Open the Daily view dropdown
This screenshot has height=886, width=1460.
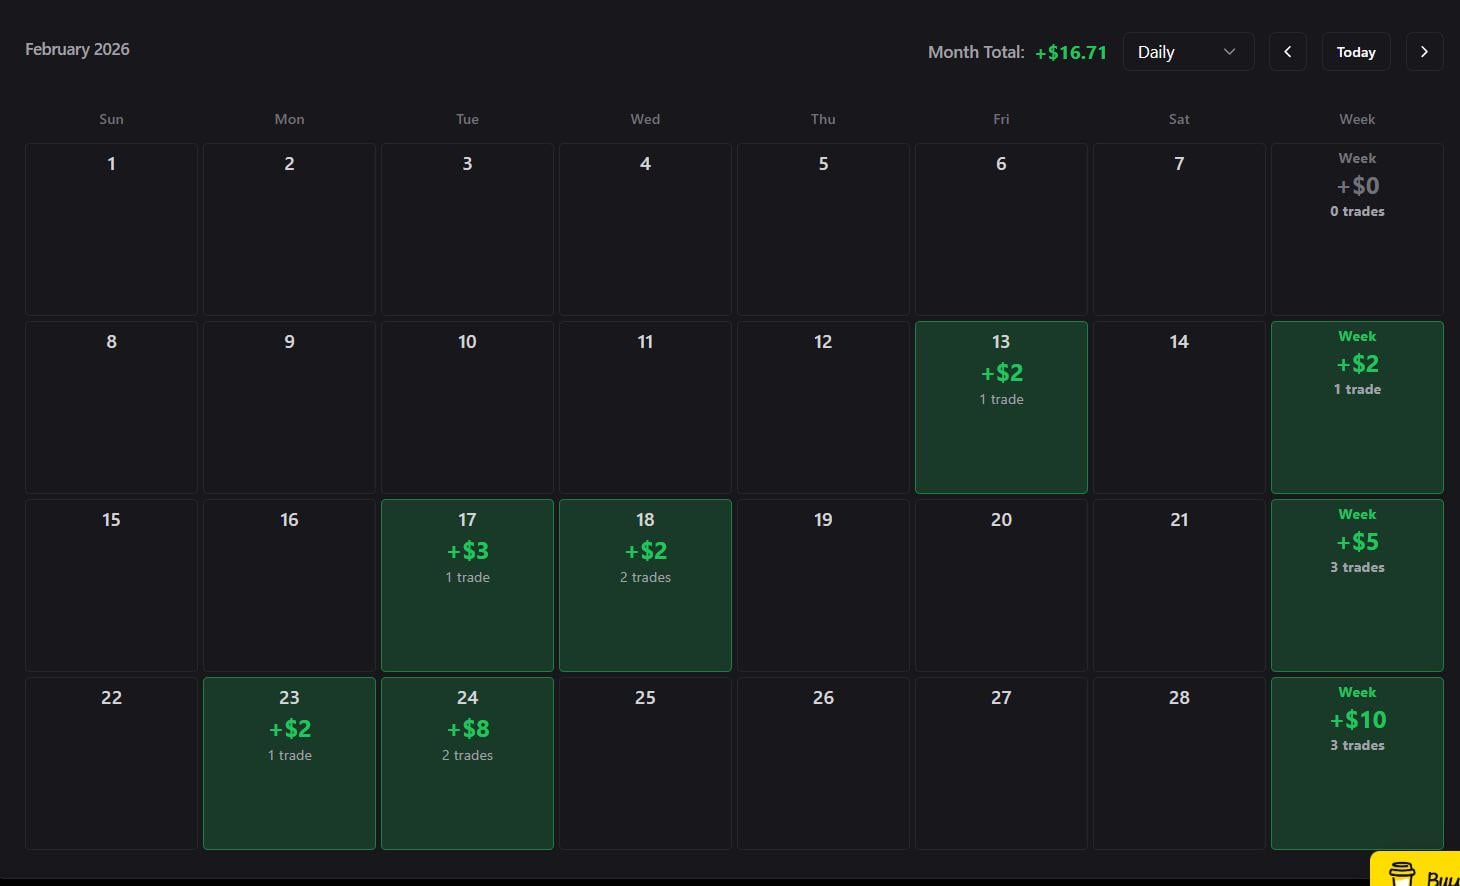tap(1188, 52)
